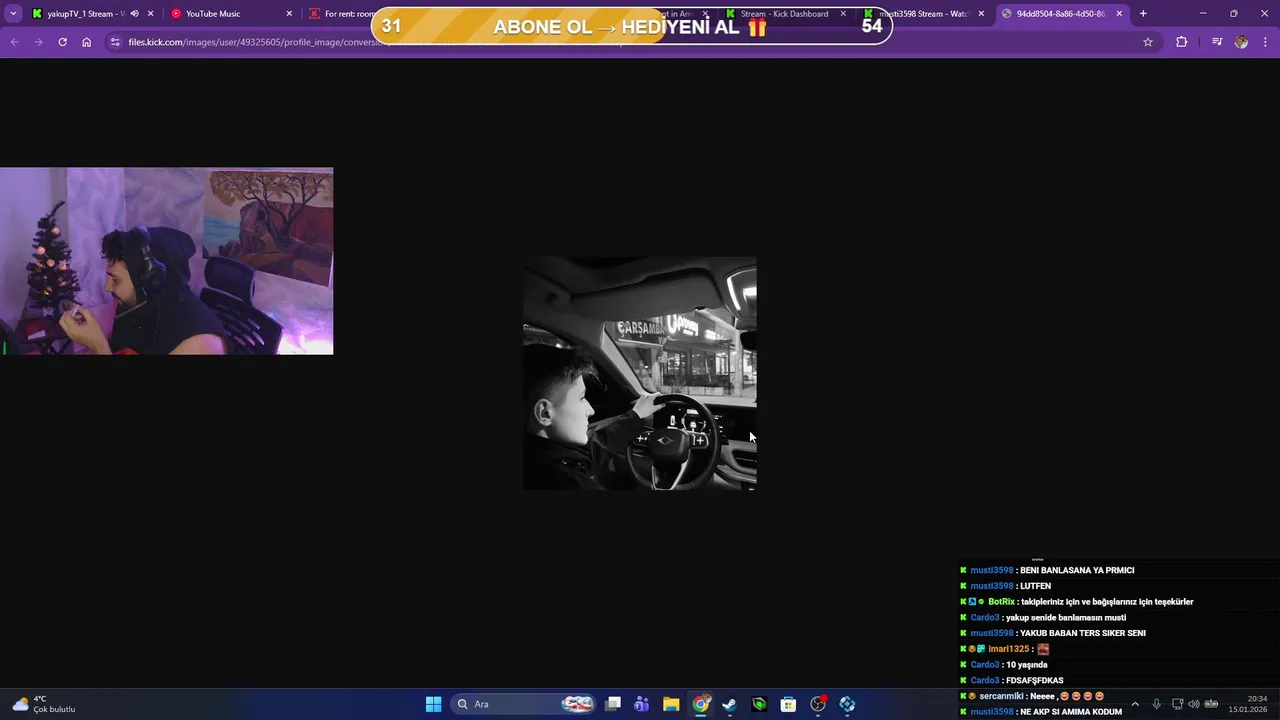Close the yakupTV_1 Stream tab

(x=151, y=14)
